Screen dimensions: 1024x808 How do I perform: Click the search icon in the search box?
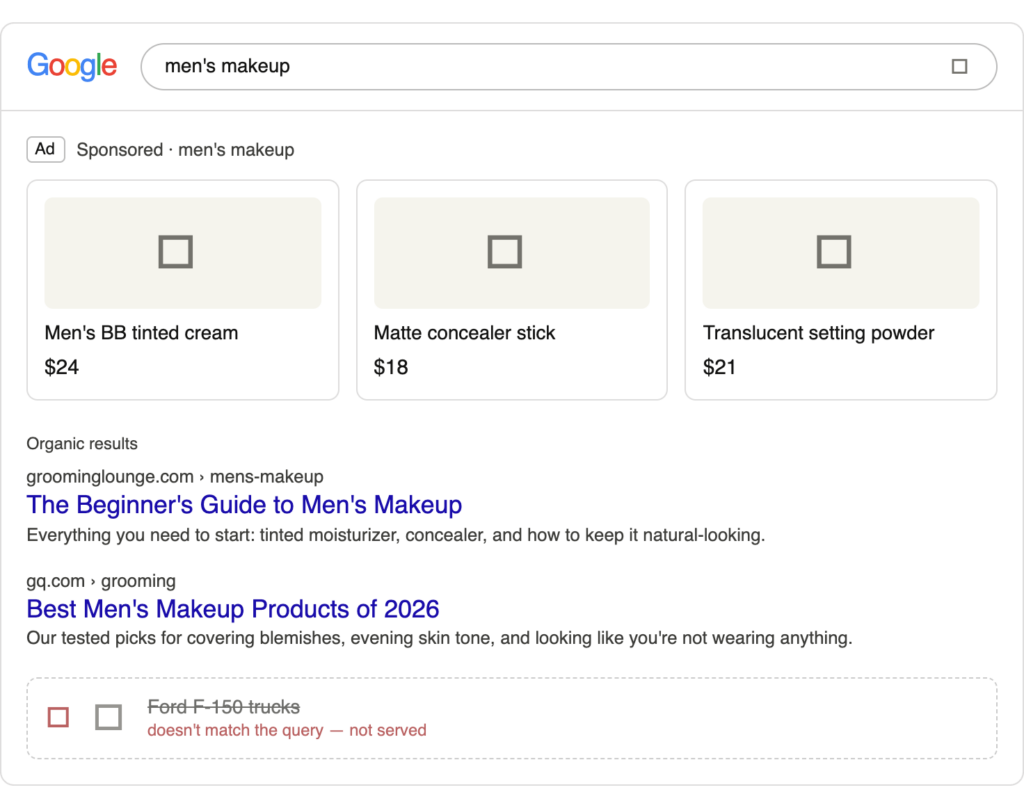click(x=959, y=67)
